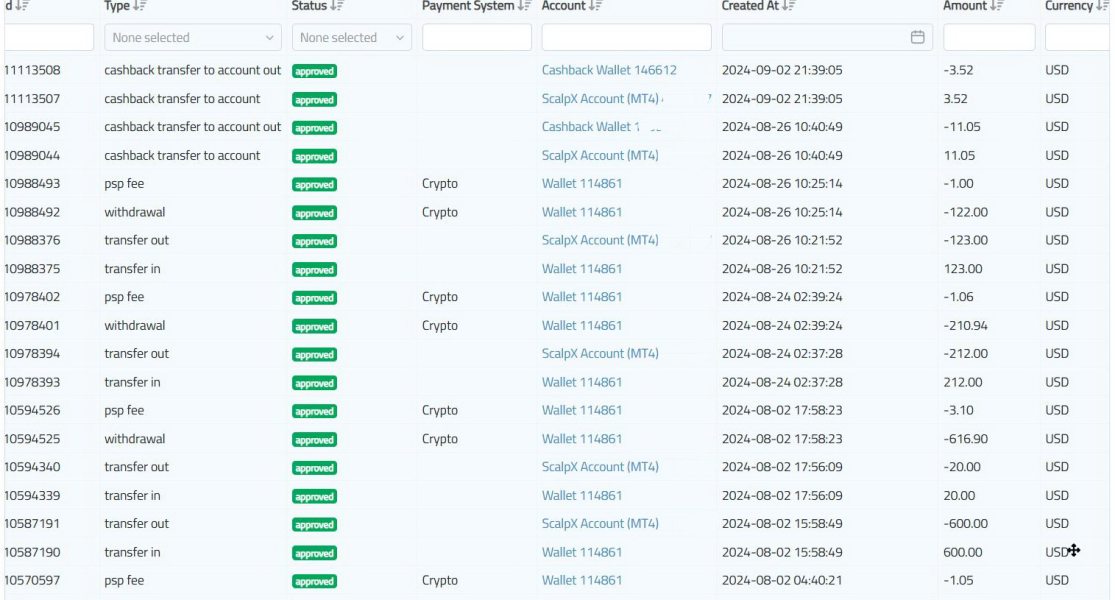Expand the Status filter dropdown

coord(352,38)
